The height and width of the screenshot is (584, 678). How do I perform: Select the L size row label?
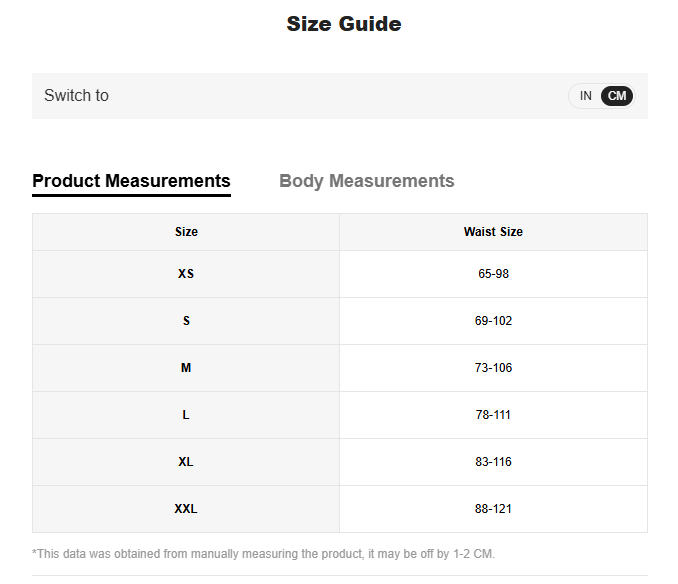click(186, 415)
